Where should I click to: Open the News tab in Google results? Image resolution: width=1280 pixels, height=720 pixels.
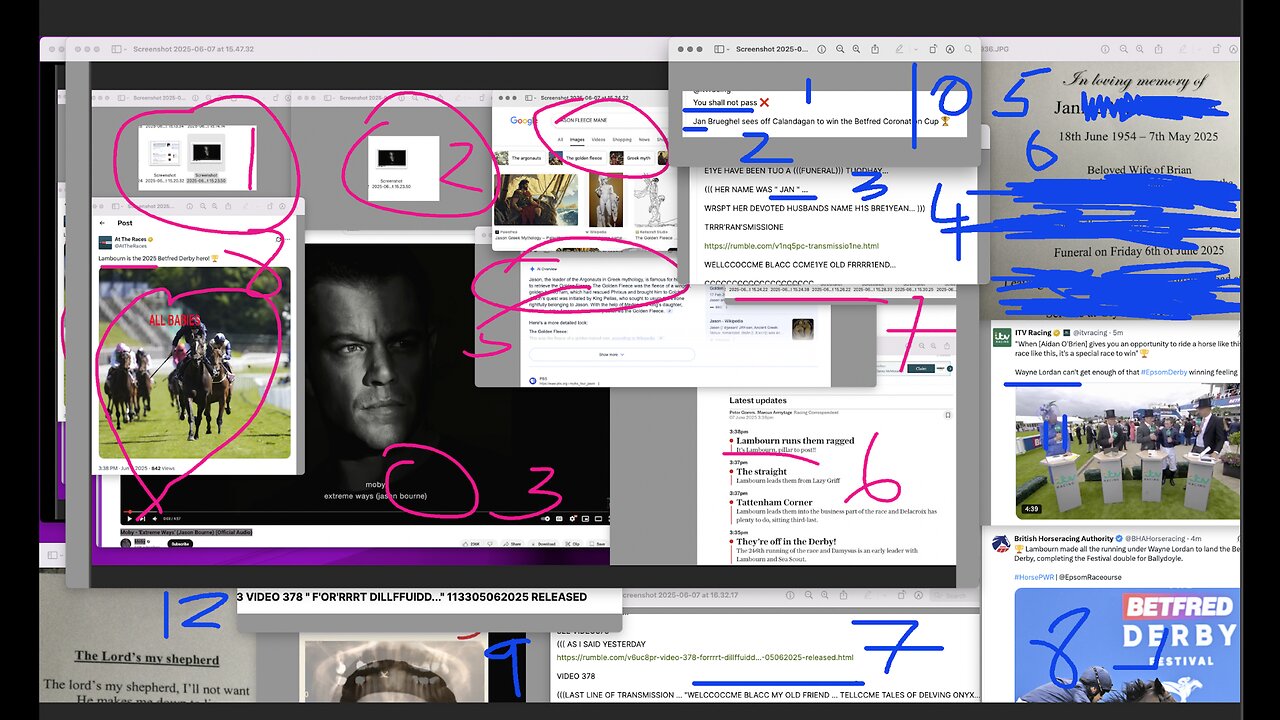[x=644, y=140]
